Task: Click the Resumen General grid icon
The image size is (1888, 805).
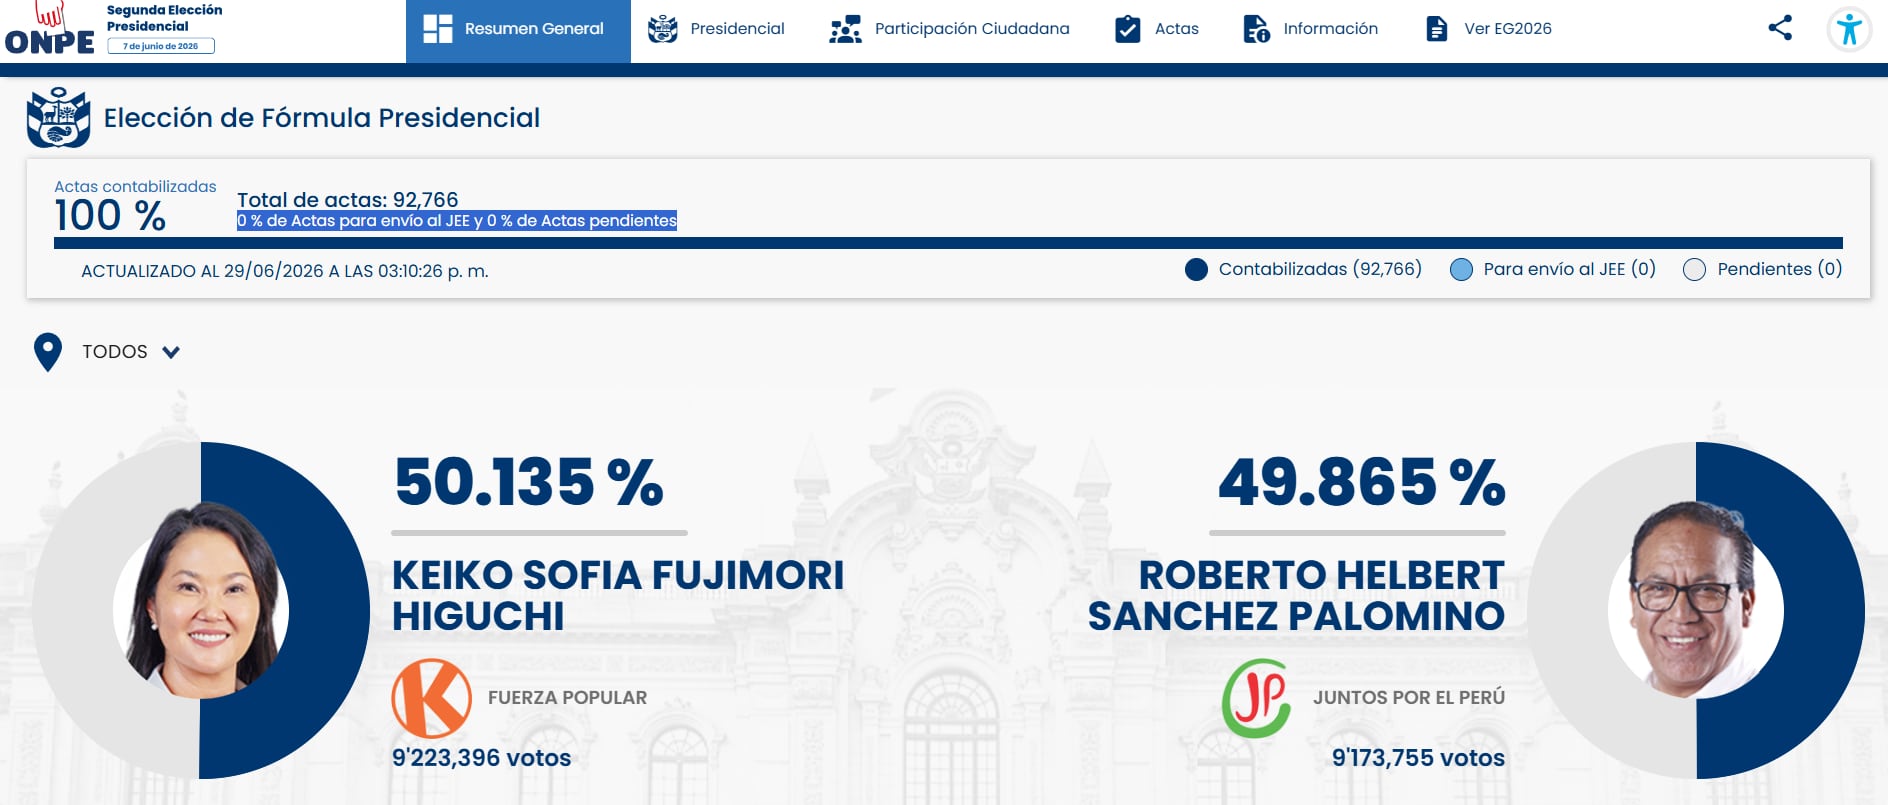Action: click(x=438, y=29)
